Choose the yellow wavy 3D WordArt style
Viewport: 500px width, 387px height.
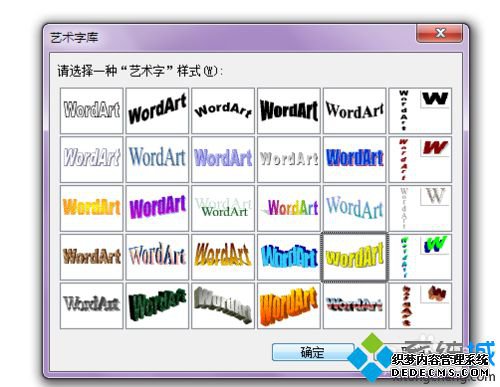[x=354, y=257]
